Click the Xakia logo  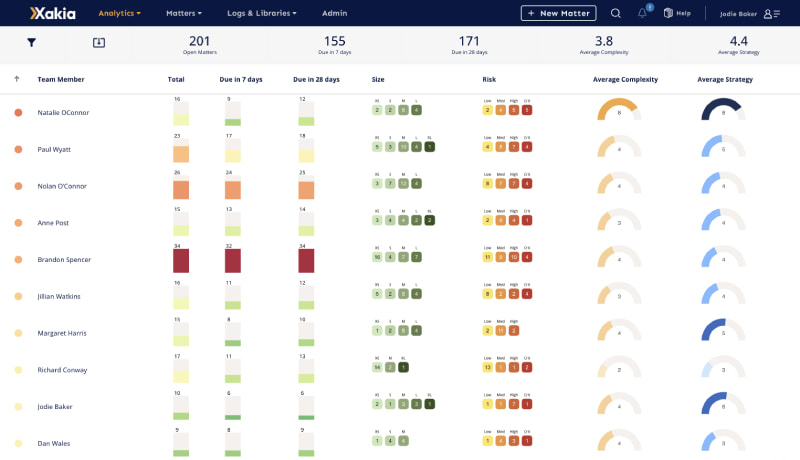click(x=53, y=13)
